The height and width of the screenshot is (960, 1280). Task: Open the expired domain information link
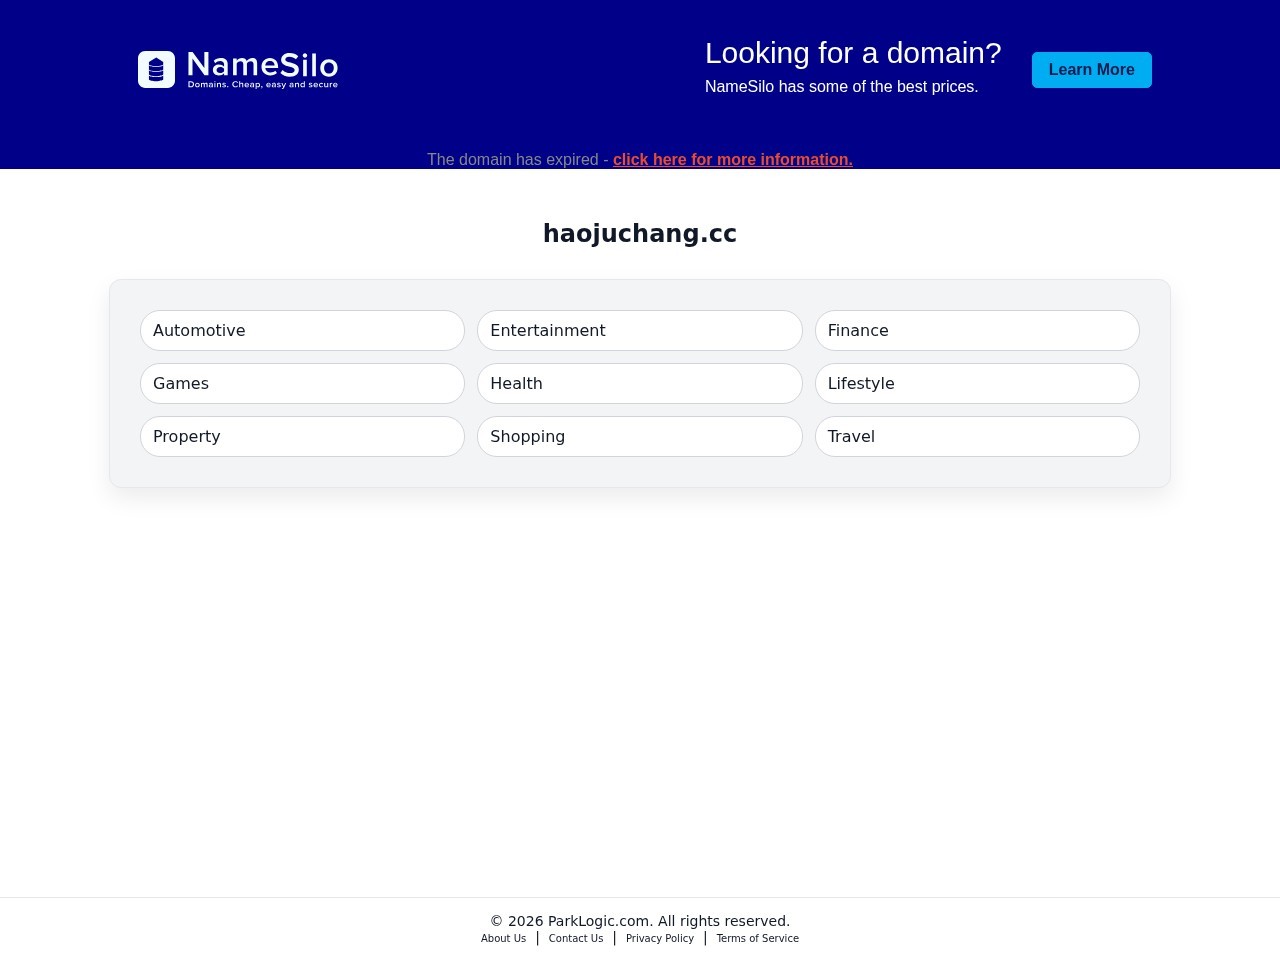coord(732,160)
